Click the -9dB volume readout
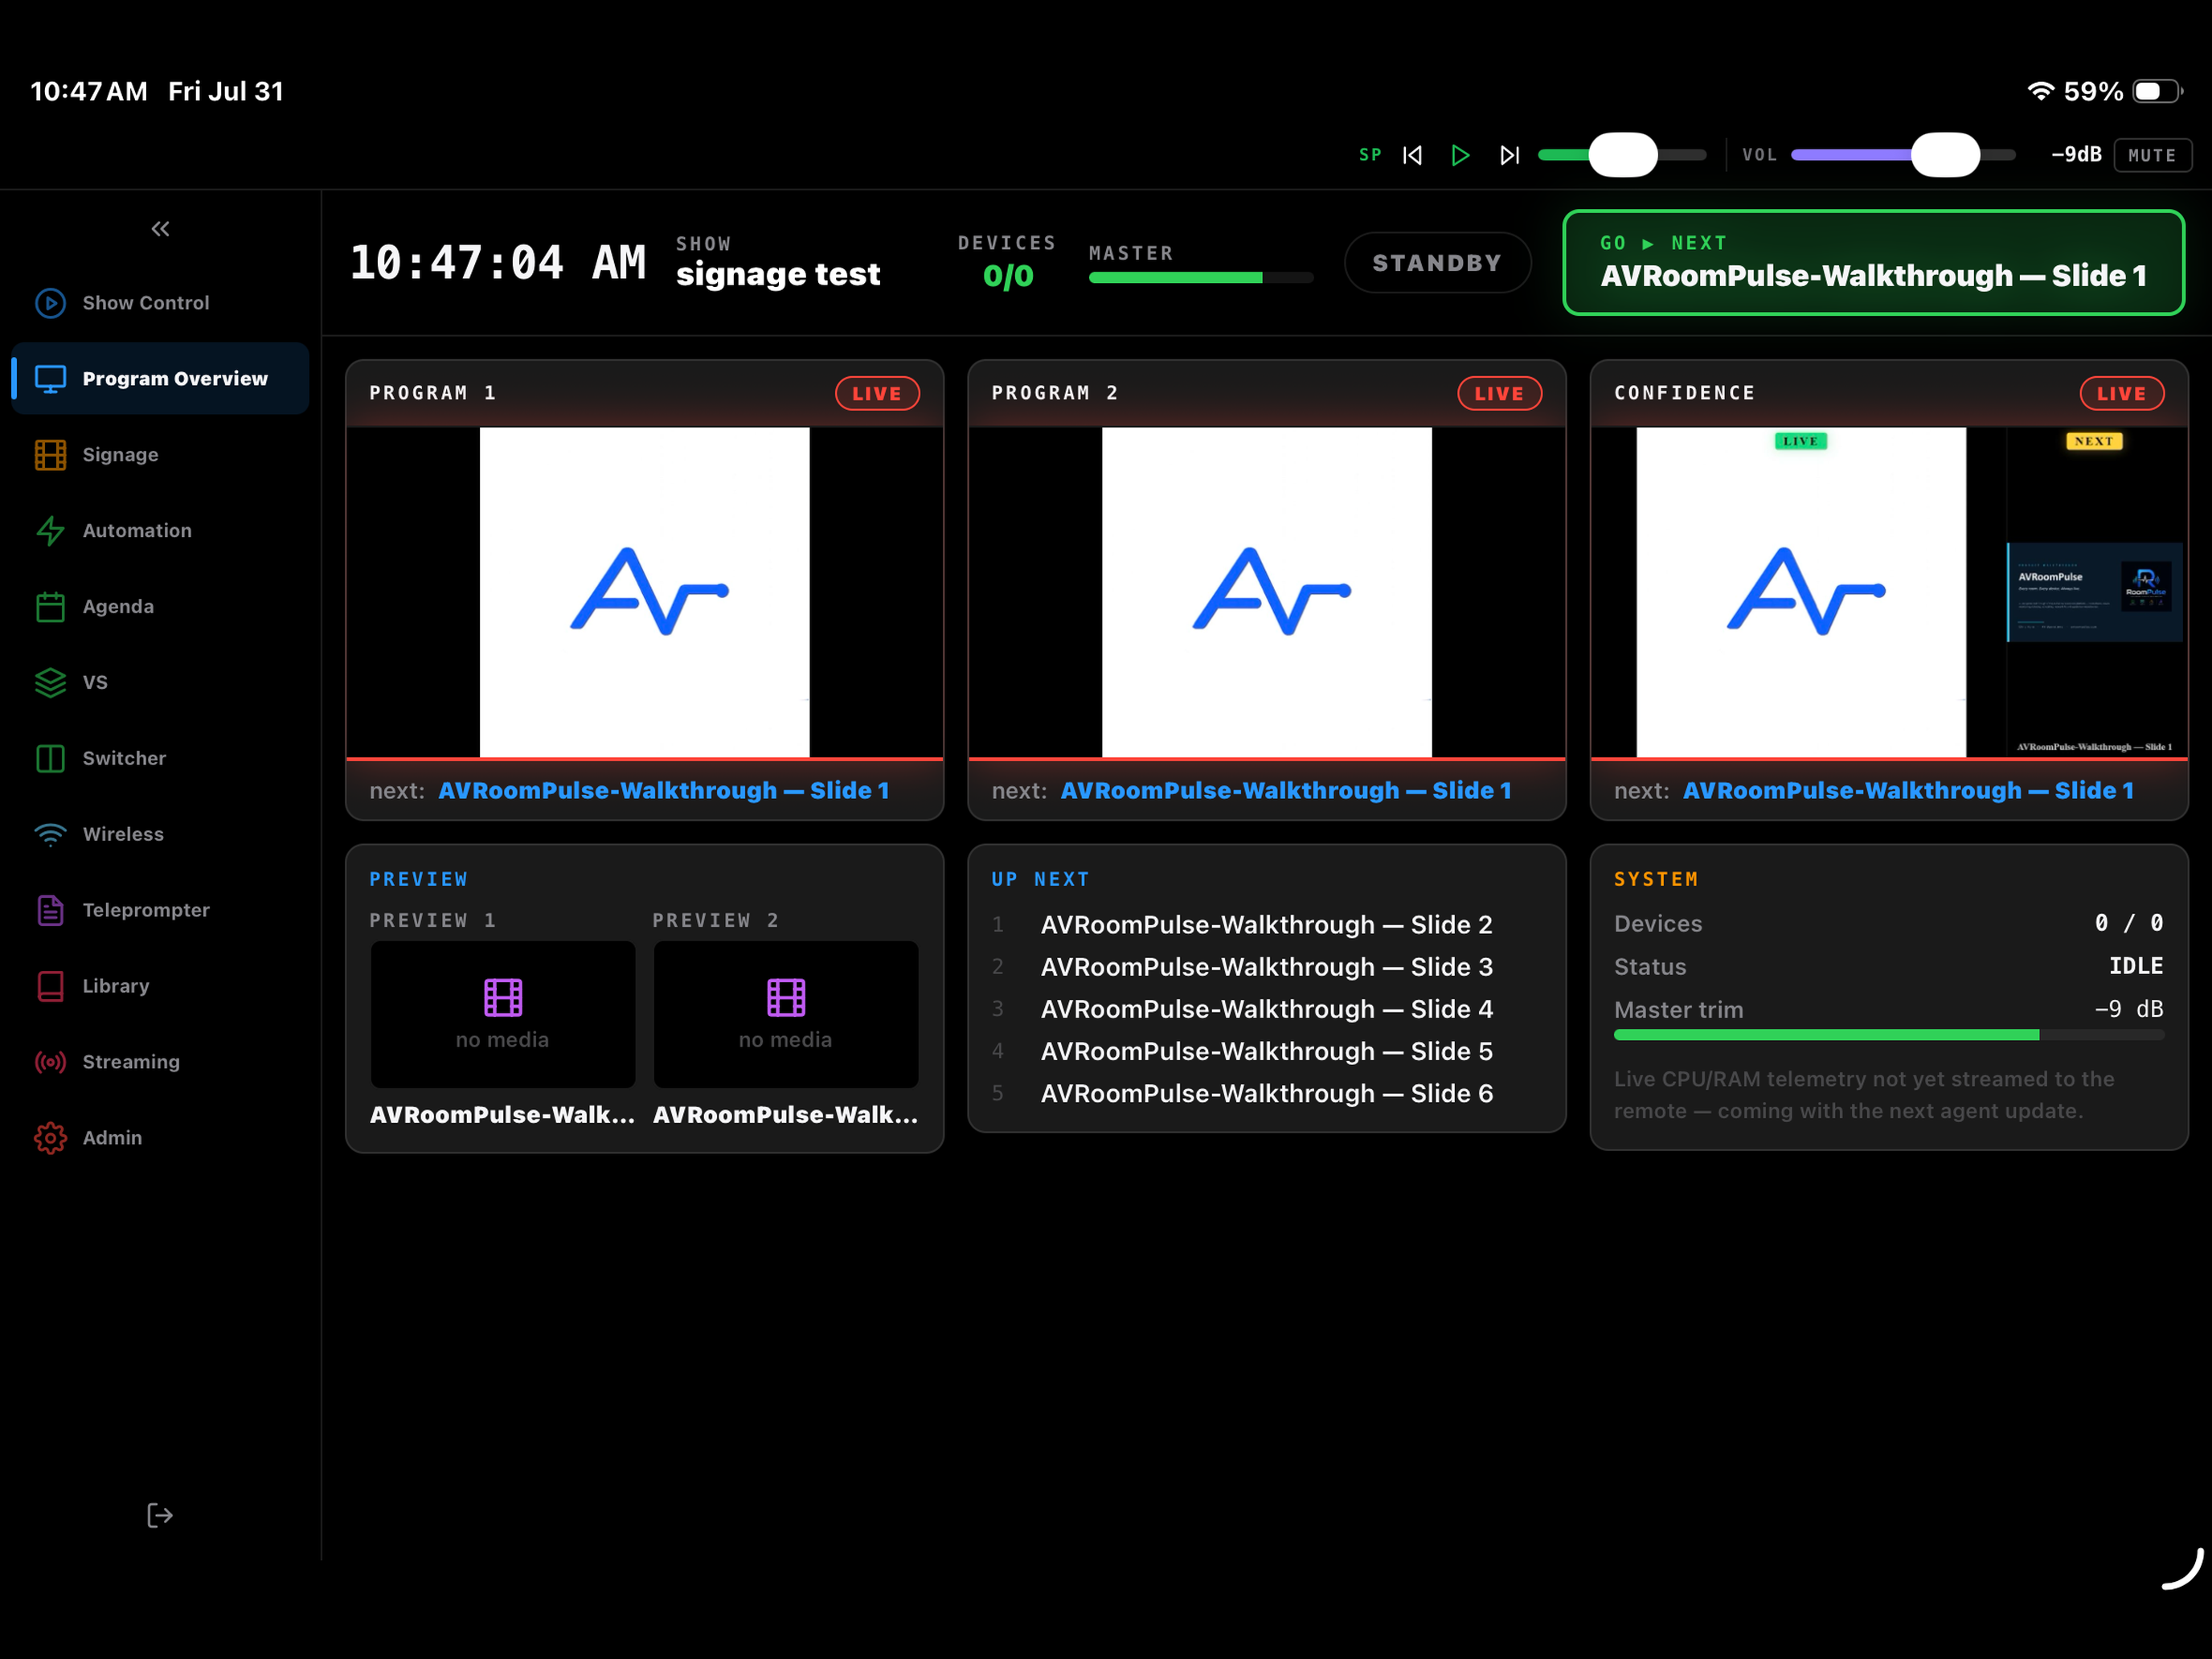Screen dimensions: 2212x1659 [x=2076, y=155]
